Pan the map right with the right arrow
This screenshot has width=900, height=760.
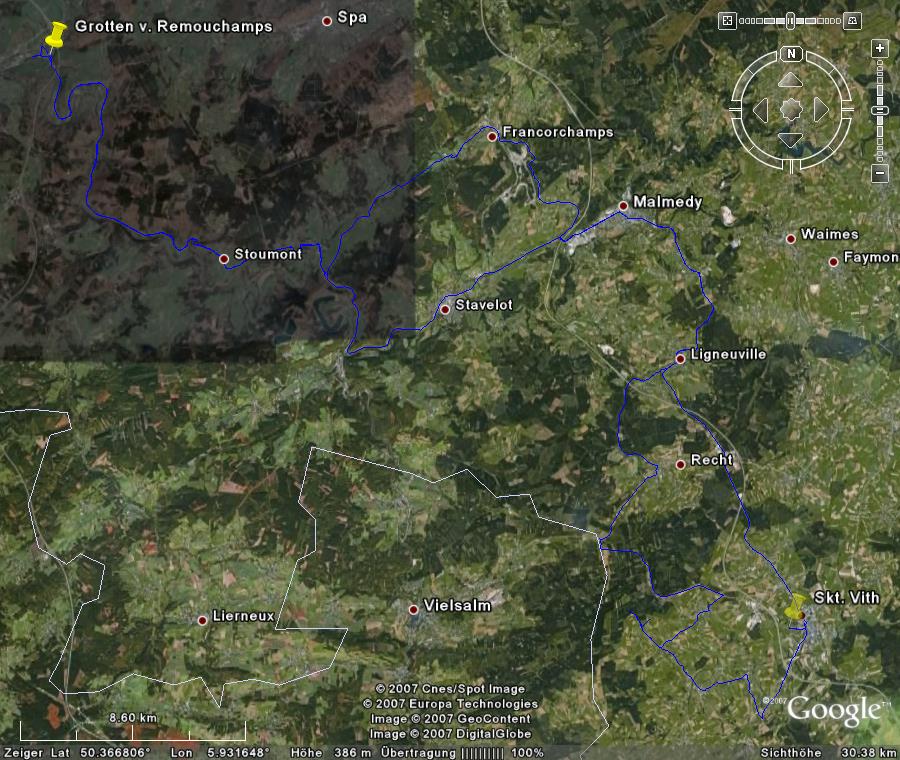pyautogui.click(x=821, y=109)
